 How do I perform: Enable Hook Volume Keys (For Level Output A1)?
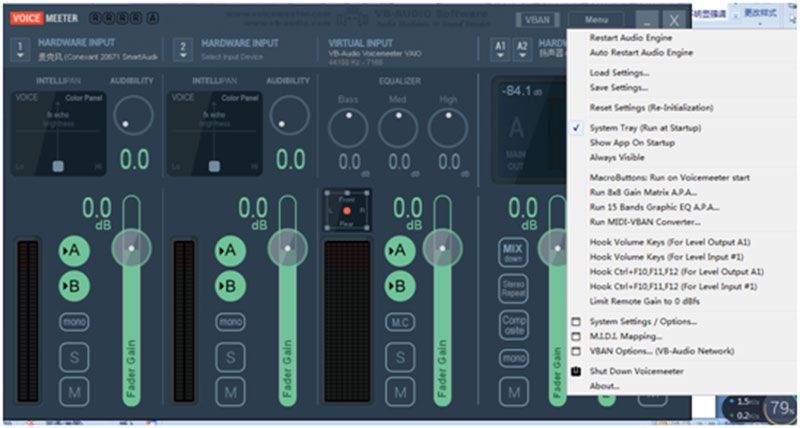coord(670,242)
